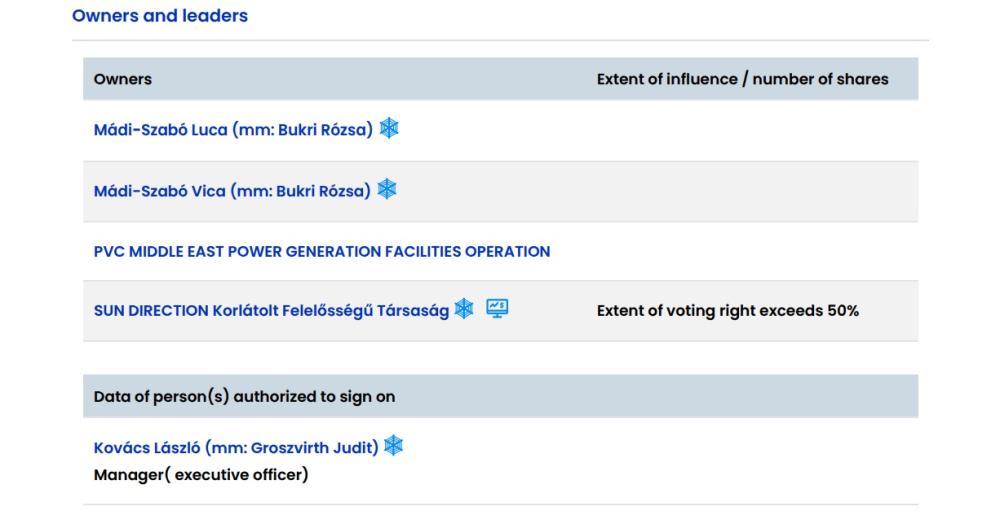Open the PVC MIDDLE EAST POWER GENERATION link
This screenshot has height=520, width=1000.
point(321,251)
